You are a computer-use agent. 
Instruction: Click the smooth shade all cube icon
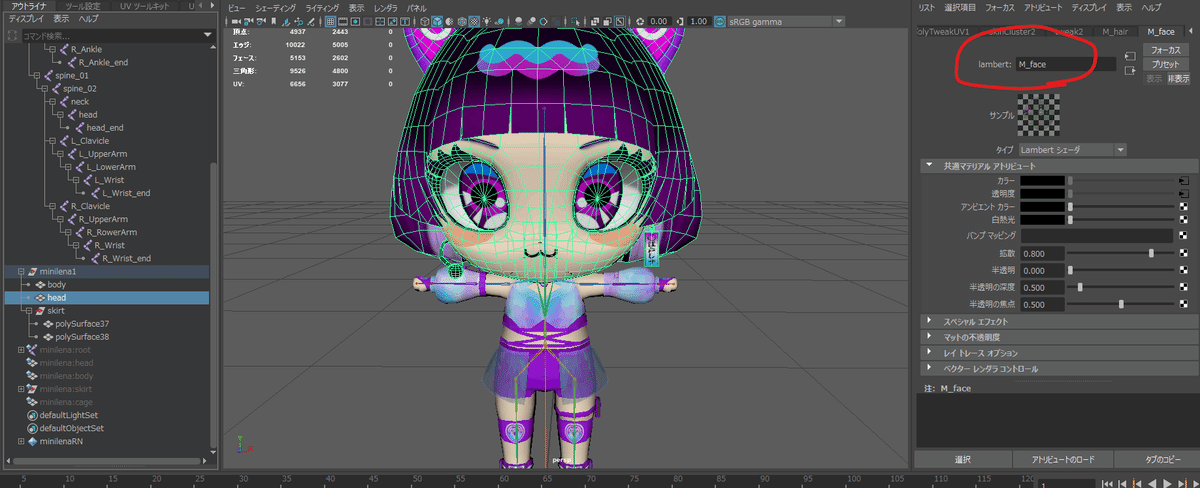[437, 21]
